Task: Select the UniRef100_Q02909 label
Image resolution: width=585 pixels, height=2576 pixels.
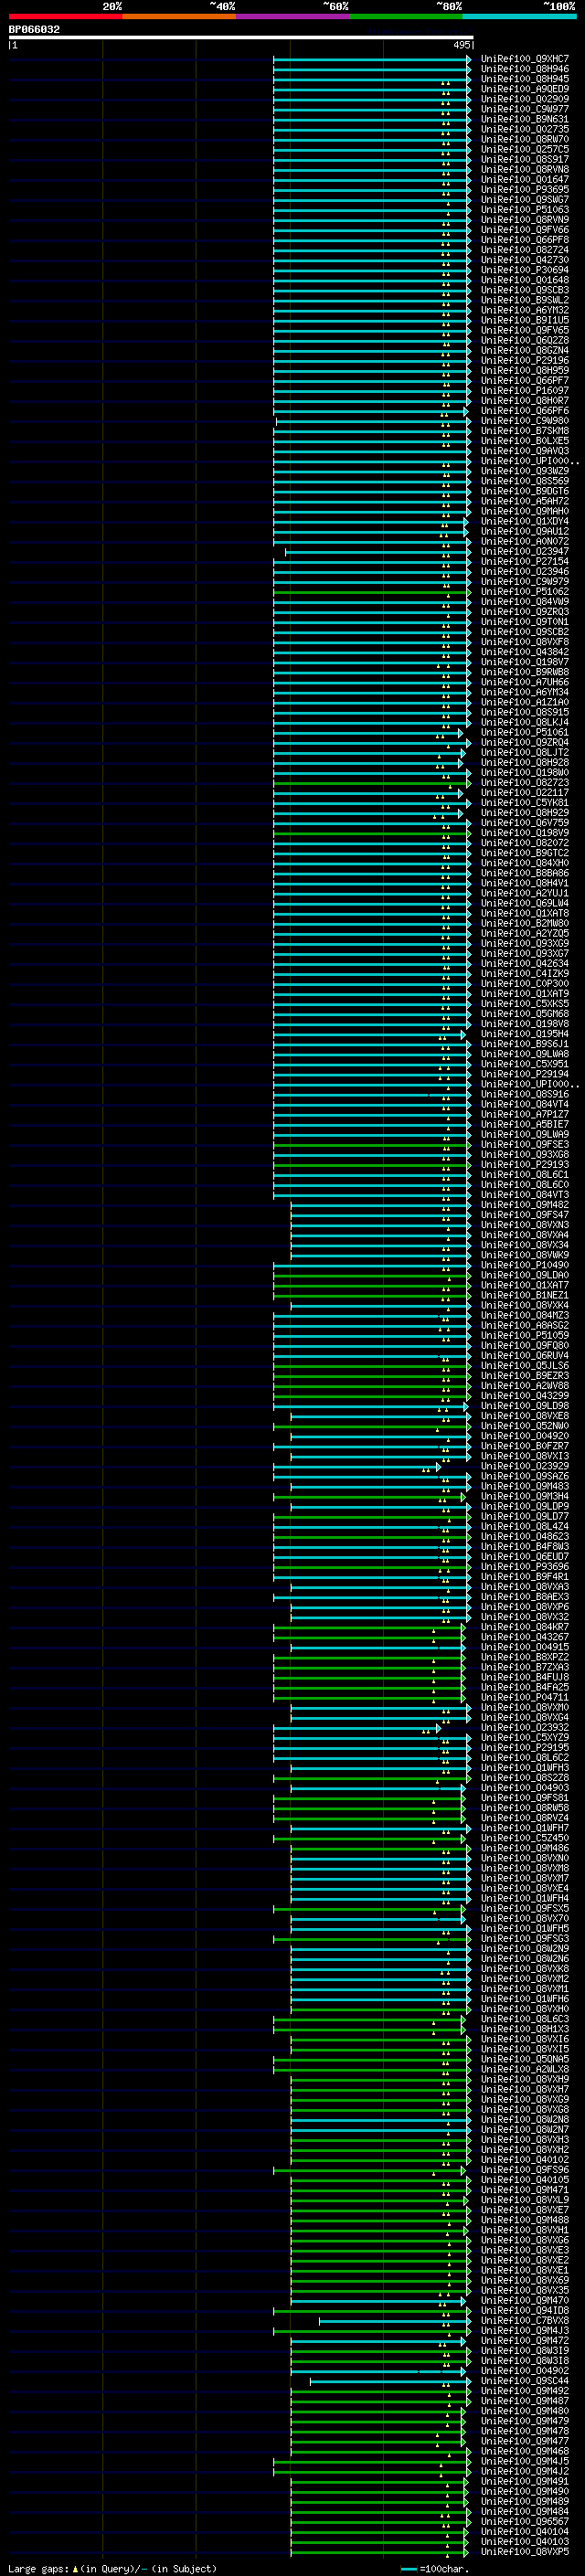Action: (524, 99)
